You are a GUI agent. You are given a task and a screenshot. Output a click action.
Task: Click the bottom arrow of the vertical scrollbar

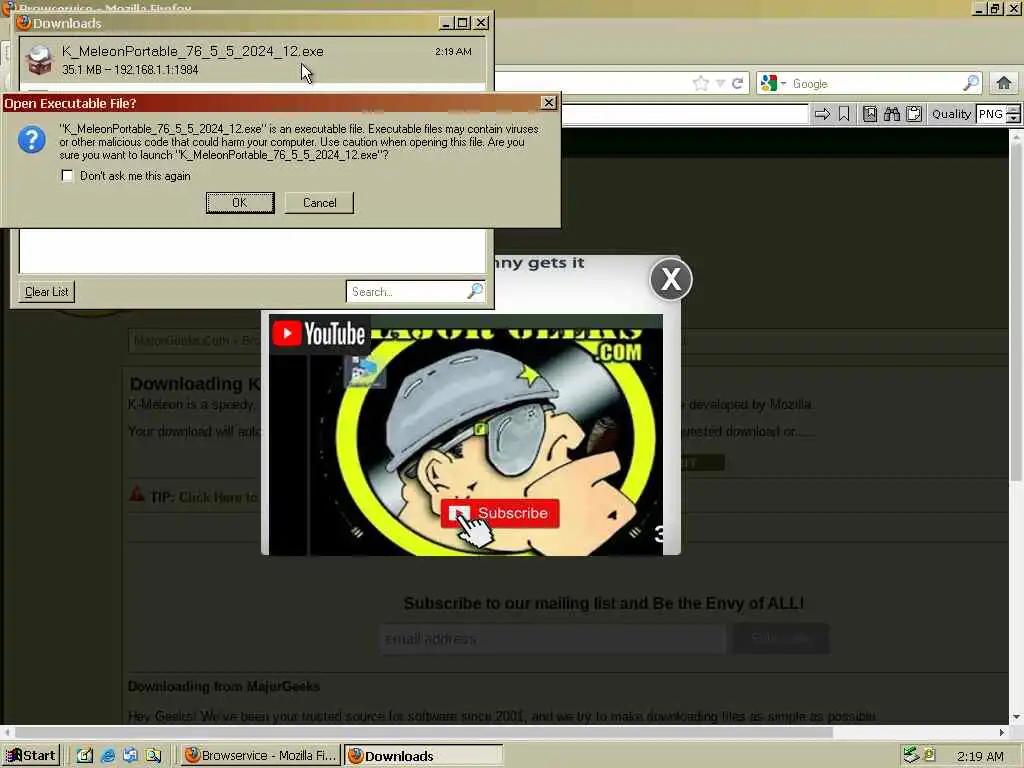pyautogui.click(x=1016, y=716)
